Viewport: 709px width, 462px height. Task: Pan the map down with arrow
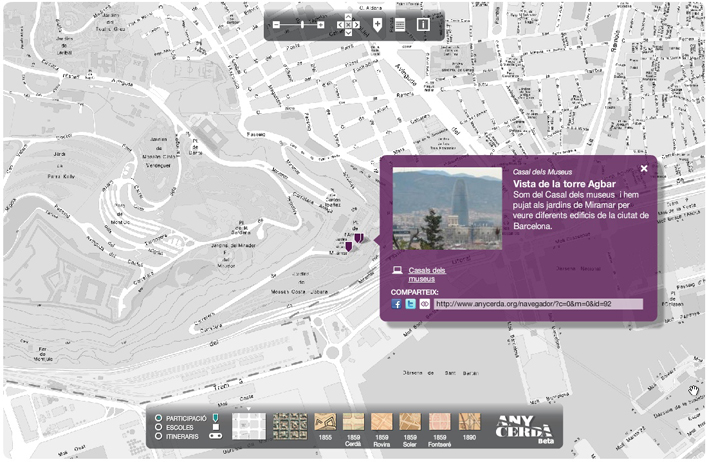point(348,33)
